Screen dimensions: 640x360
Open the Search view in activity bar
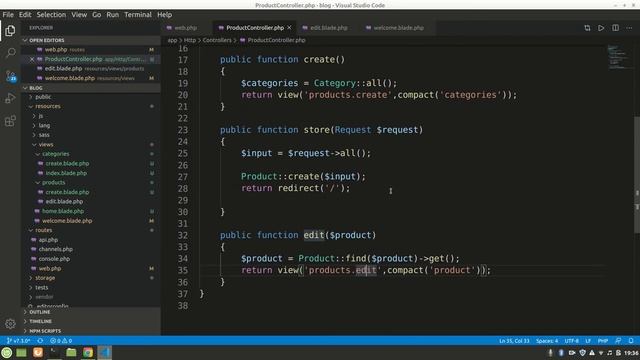tap(10, 53)
